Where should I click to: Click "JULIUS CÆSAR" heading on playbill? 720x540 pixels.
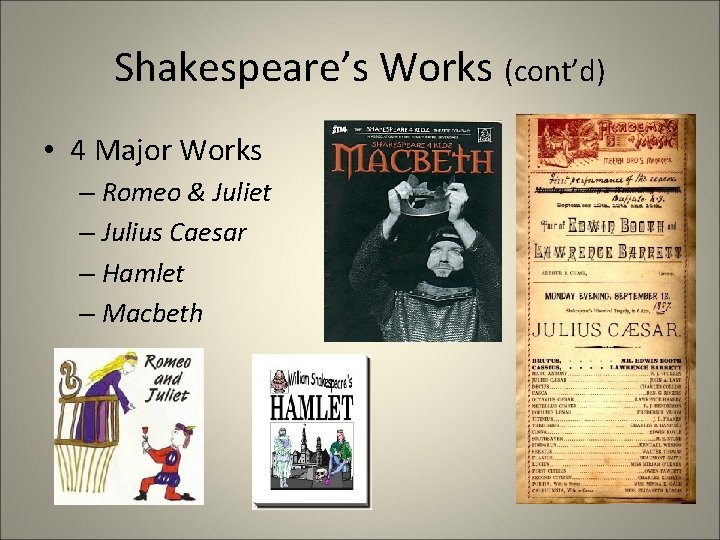[606, 330]
